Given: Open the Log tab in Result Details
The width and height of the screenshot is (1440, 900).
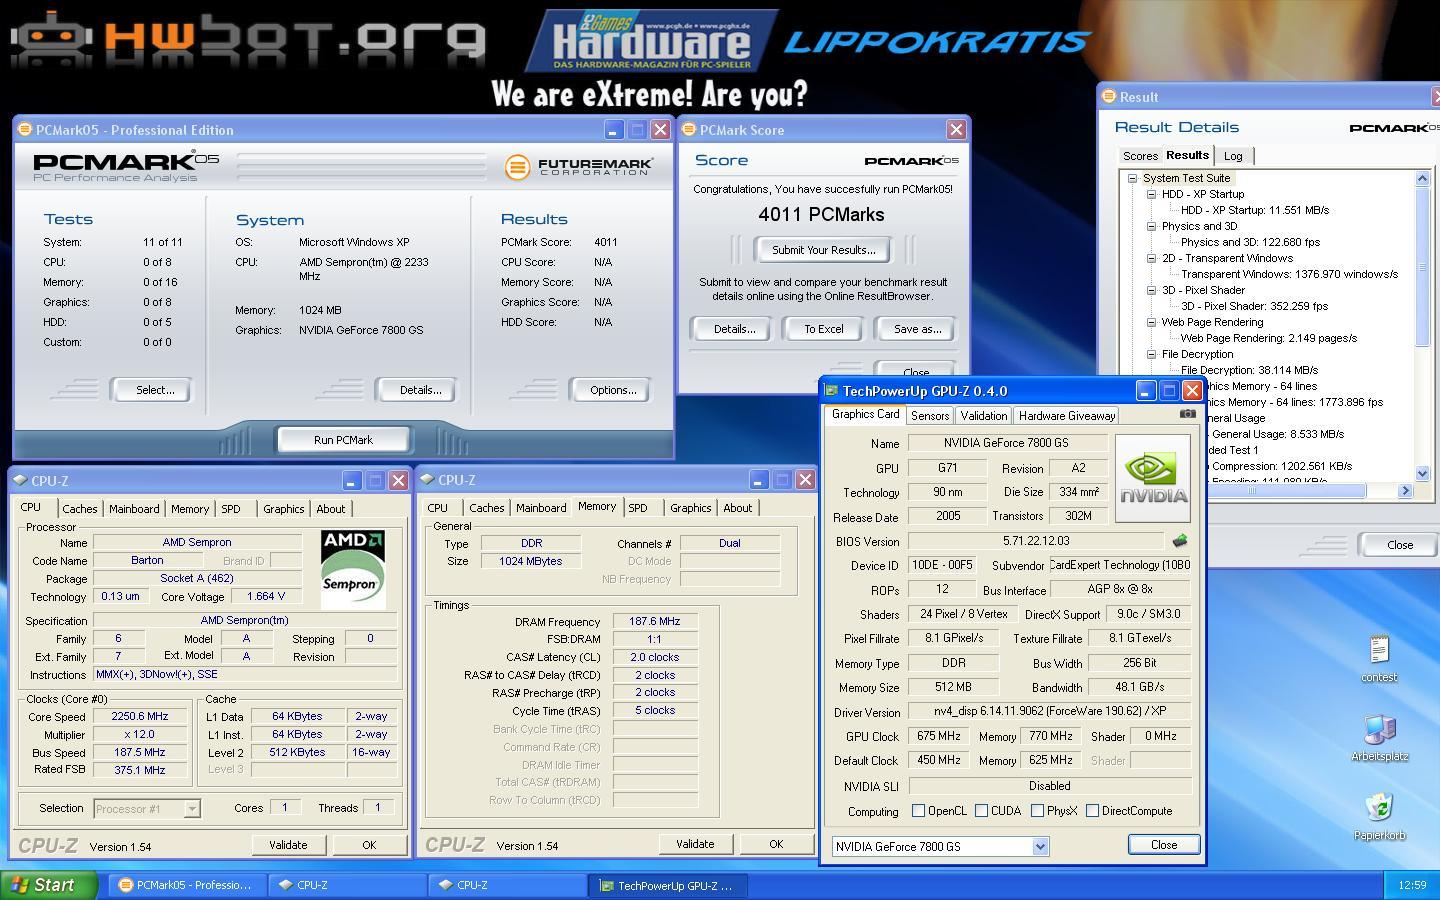Looking at the screenshot, I should 1233,156.
